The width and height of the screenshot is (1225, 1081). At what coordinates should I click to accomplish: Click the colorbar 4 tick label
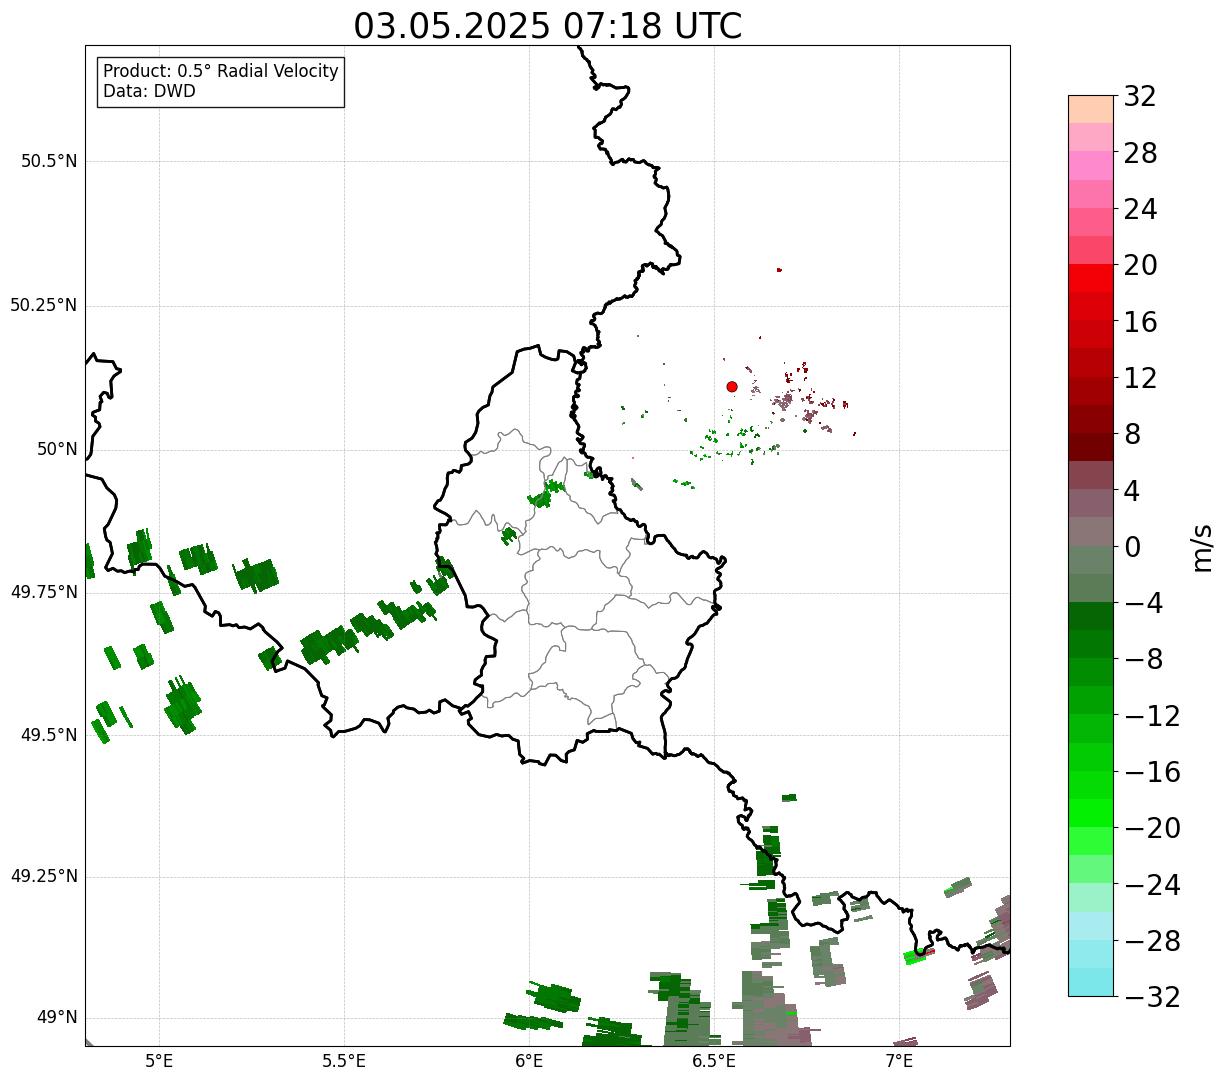(1132, 490)
